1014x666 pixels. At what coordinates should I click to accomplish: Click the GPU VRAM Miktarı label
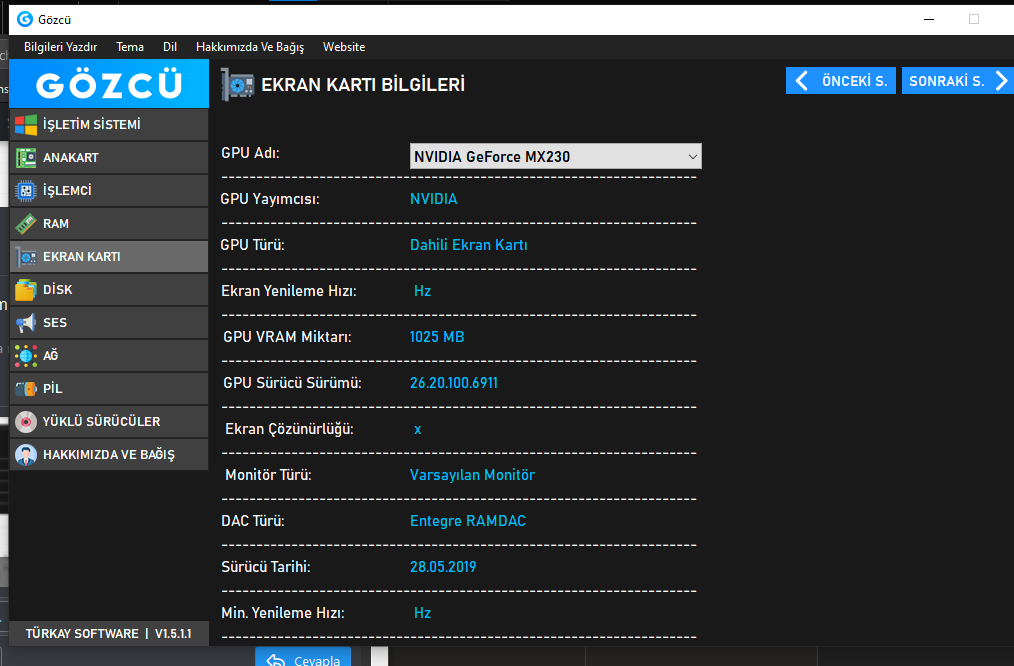(287, 337)
